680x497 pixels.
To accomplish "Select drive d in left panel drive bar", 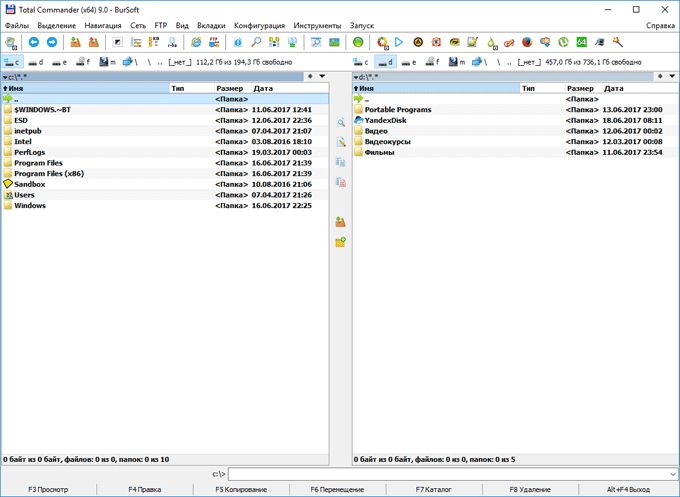I will [36, 62].
